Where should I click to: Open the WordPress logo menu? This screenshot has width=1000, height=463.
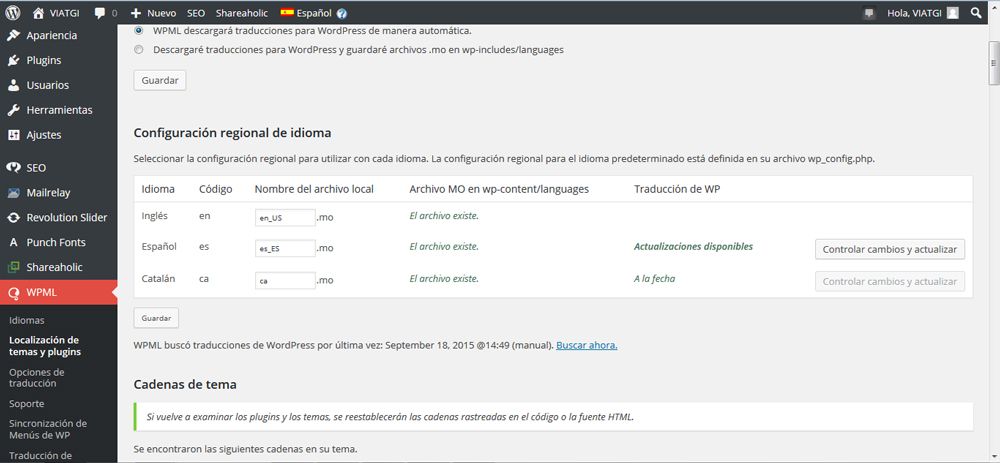point(13,13)
